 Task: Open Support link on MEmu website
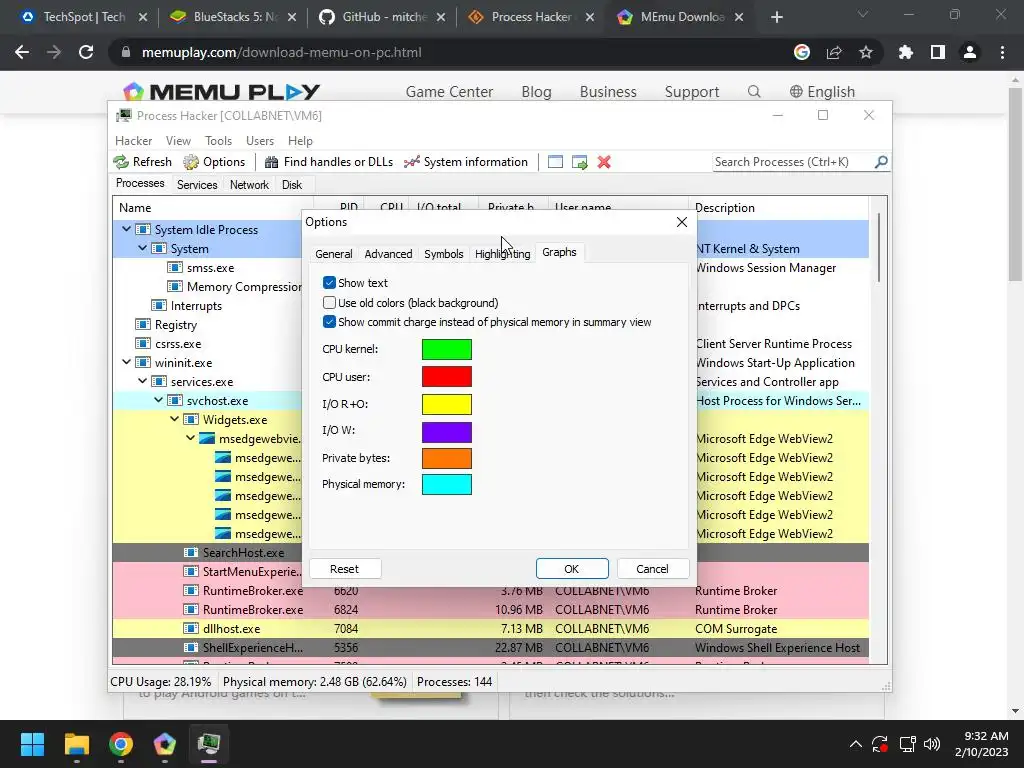coord(692,92)
